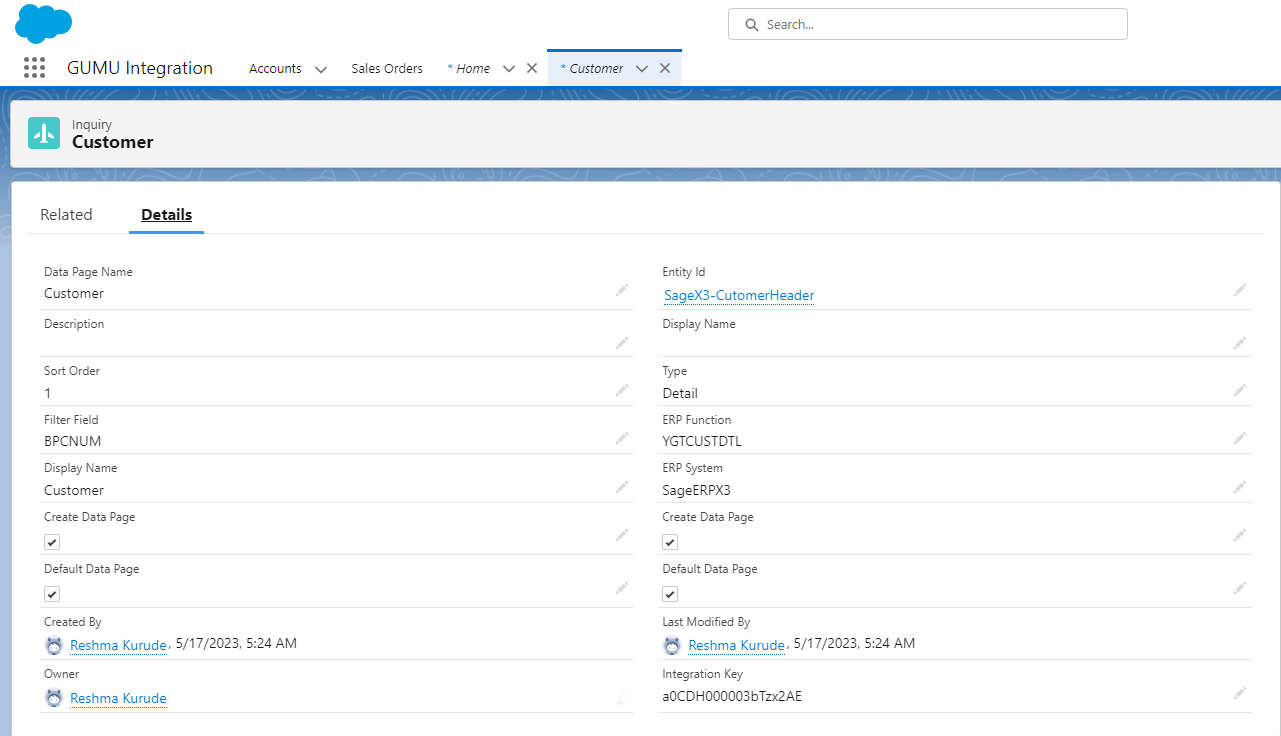Close the Customer tab
1281x736 pixels.
tap(665, 68)
